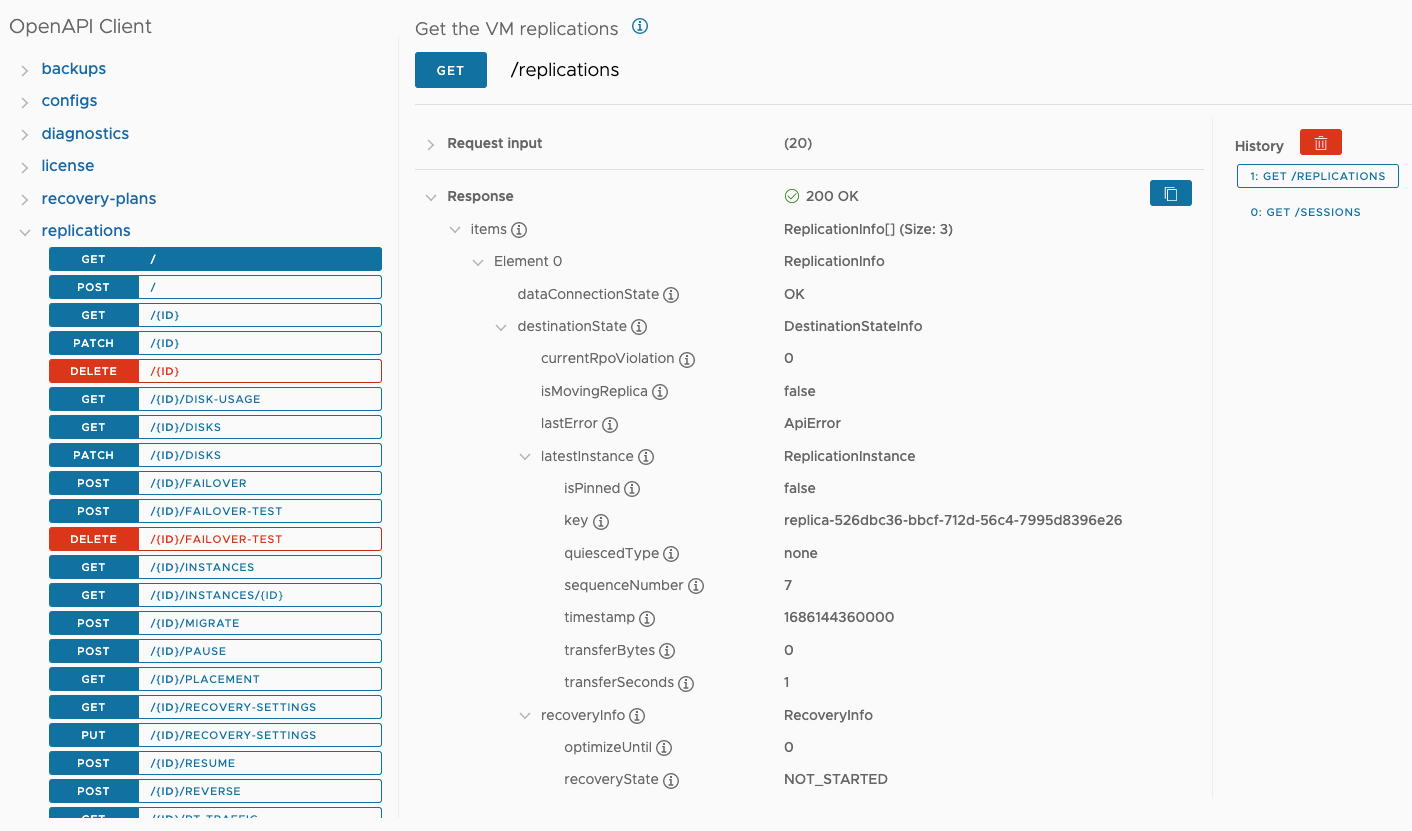Open the info icon next to dataConnectionState
This screenshot has height=831, width=1412.
[672, 295]
